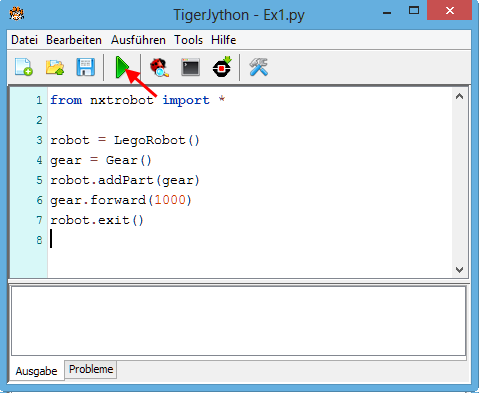Minimize the TigerJython window
The height and width of the screenshot is (393, 479).
tap(387, 13)
